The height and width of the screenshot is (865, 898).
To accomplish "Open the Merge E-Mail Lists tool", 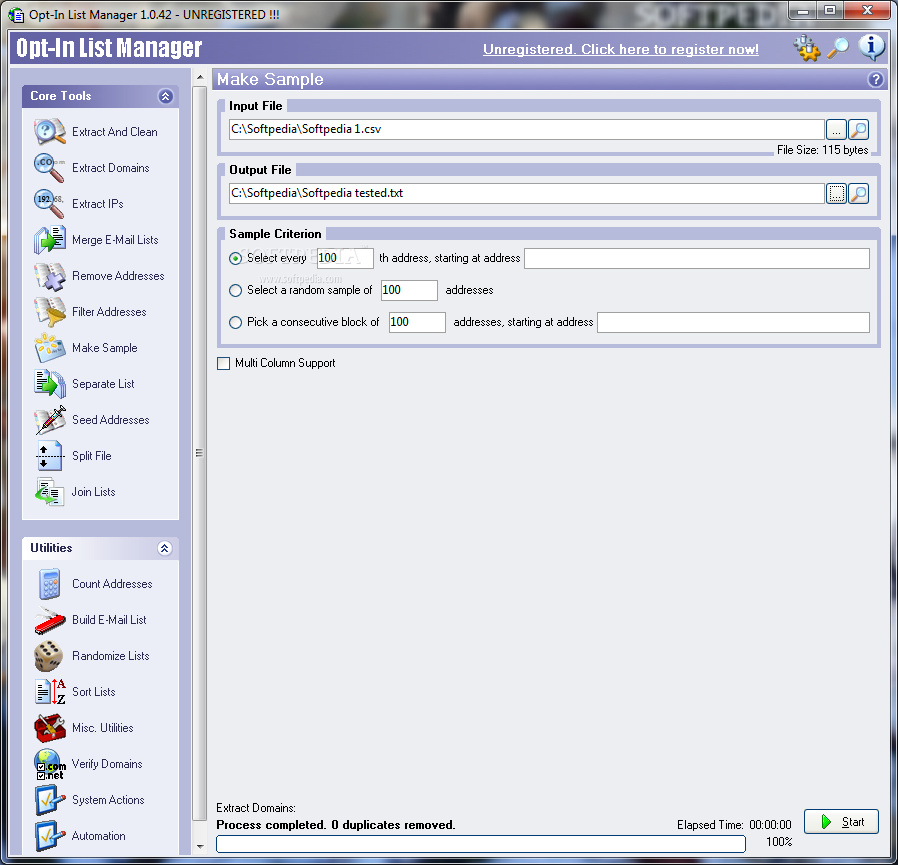I will [x=115, y=240].
